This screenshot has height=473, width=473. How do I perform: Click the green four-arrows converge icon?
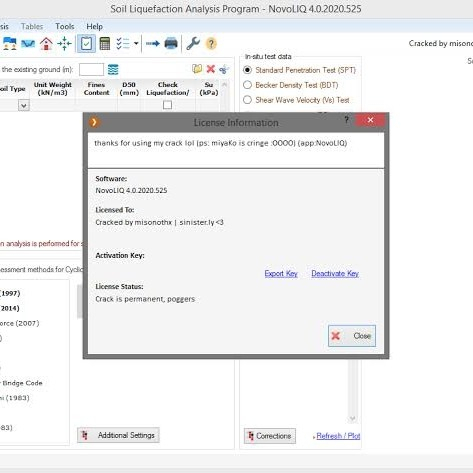64,44
